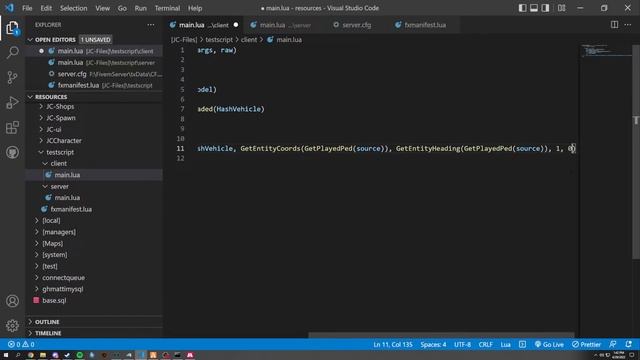
Task: Open the Run menu
Action: coord(140,8)
